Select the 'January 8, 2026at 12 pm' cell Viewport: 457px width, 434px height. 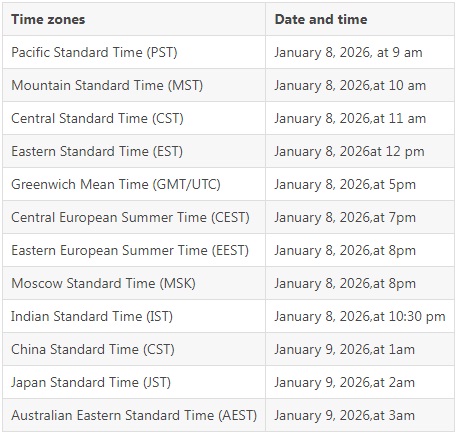click(360, 151)
